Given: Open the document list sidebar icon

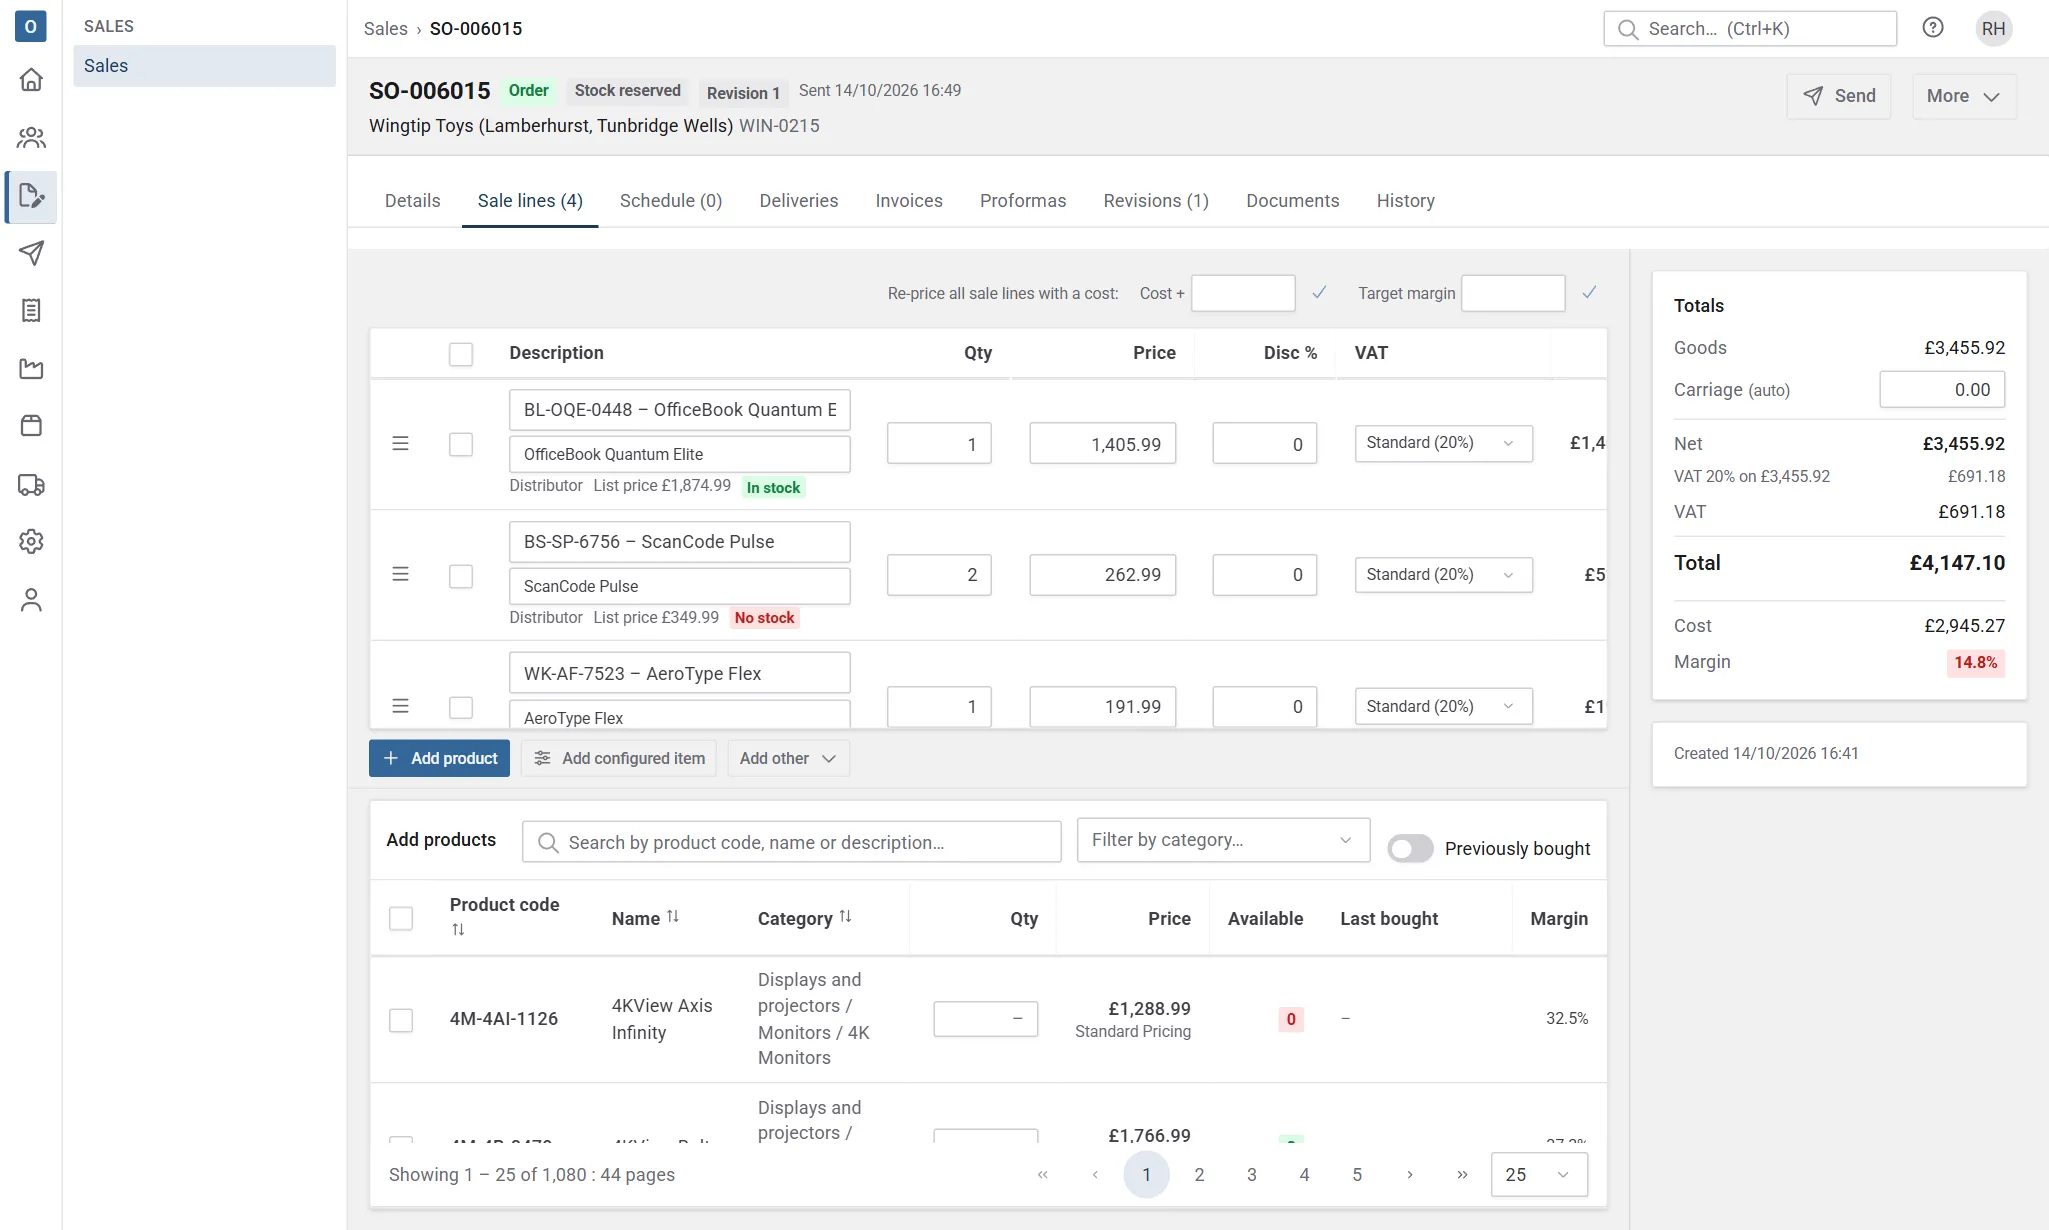Looking at the screenshot, I should click(31, 311).
